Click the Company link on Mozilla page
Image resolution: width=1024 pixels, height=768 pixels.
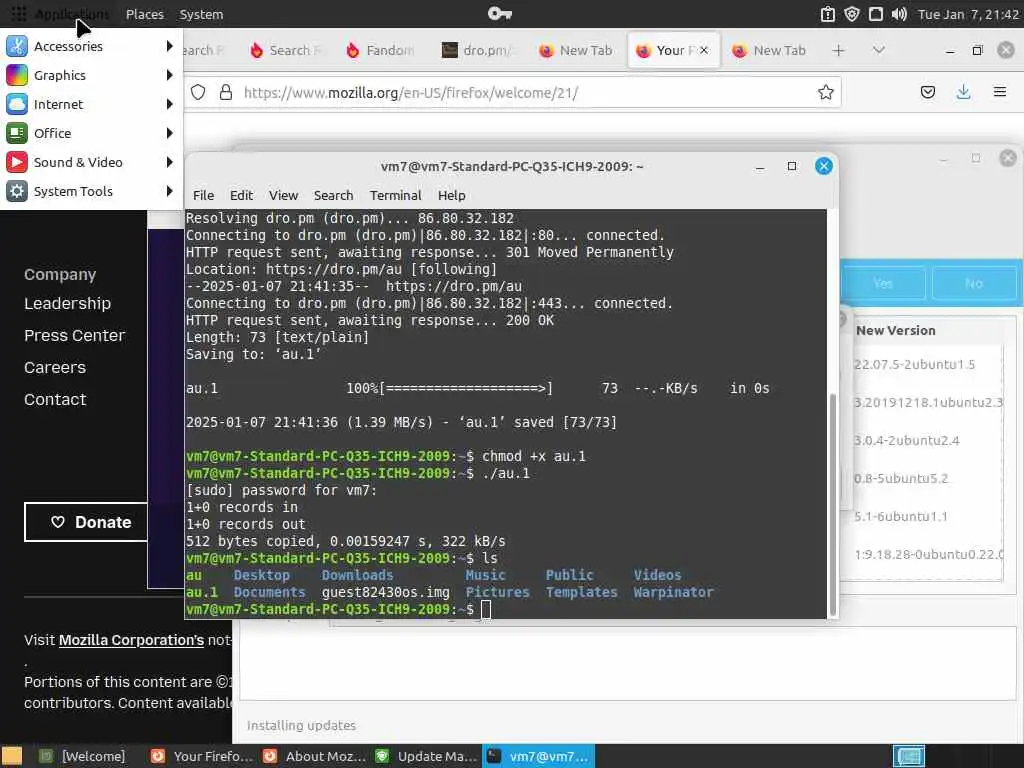coord(60,274)
